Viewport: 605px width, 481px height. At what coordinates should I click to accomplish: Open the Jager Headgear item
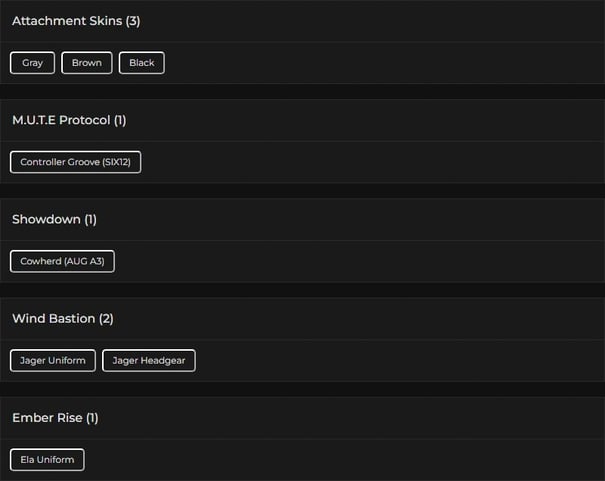[x=149, y=360]
